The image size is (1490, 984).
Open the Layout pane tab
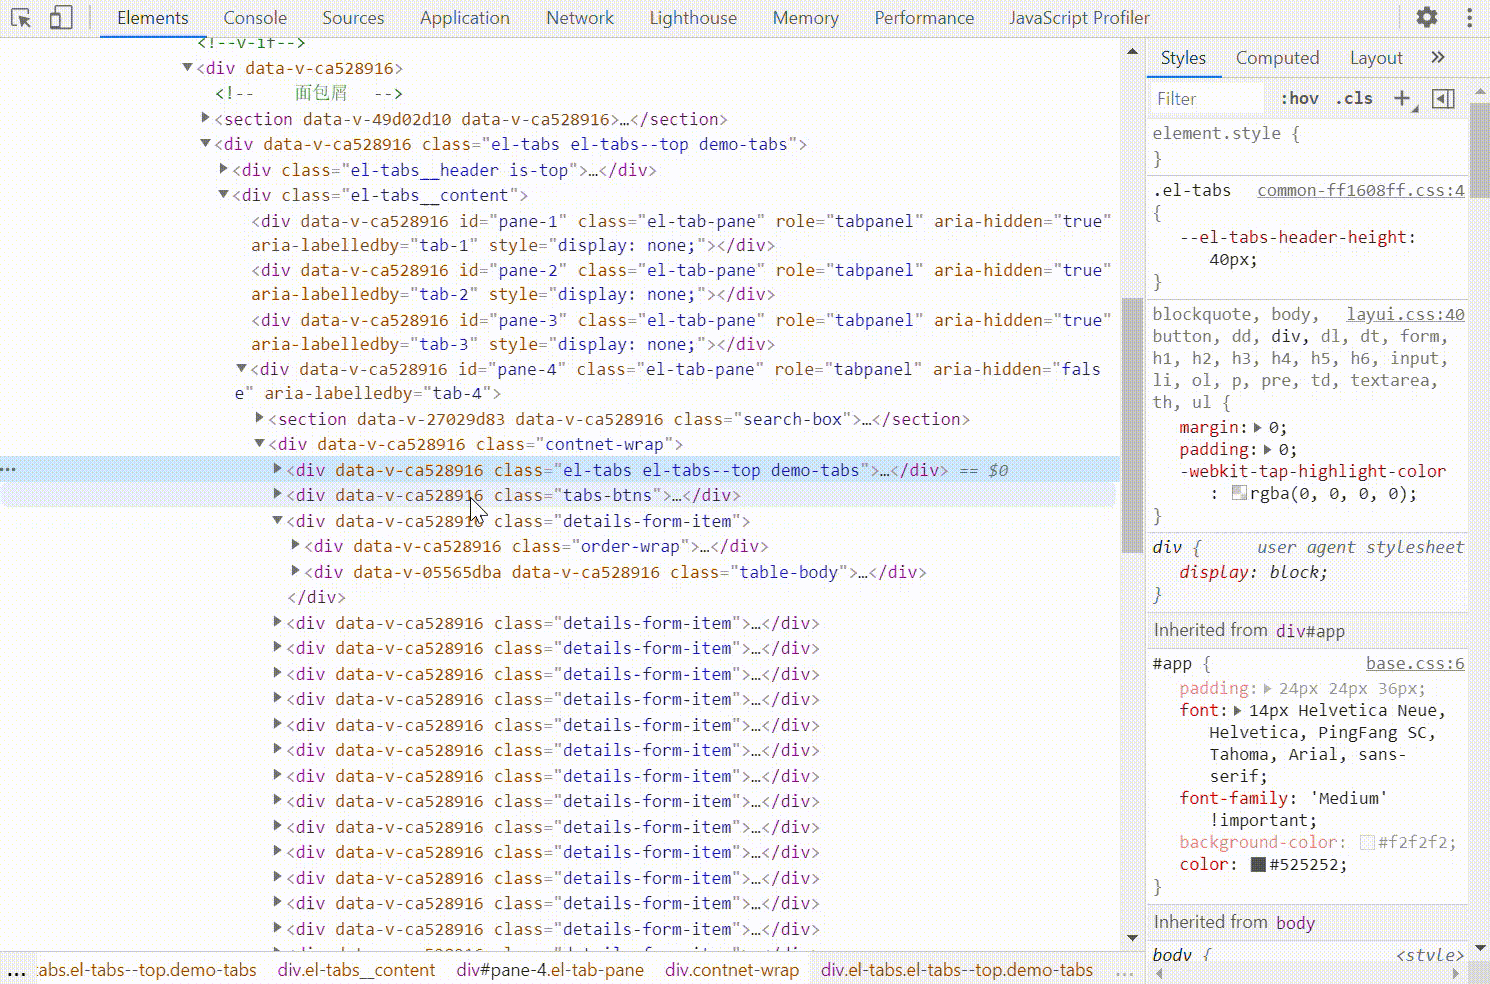pyautogui.click(x=1376, y=58)
